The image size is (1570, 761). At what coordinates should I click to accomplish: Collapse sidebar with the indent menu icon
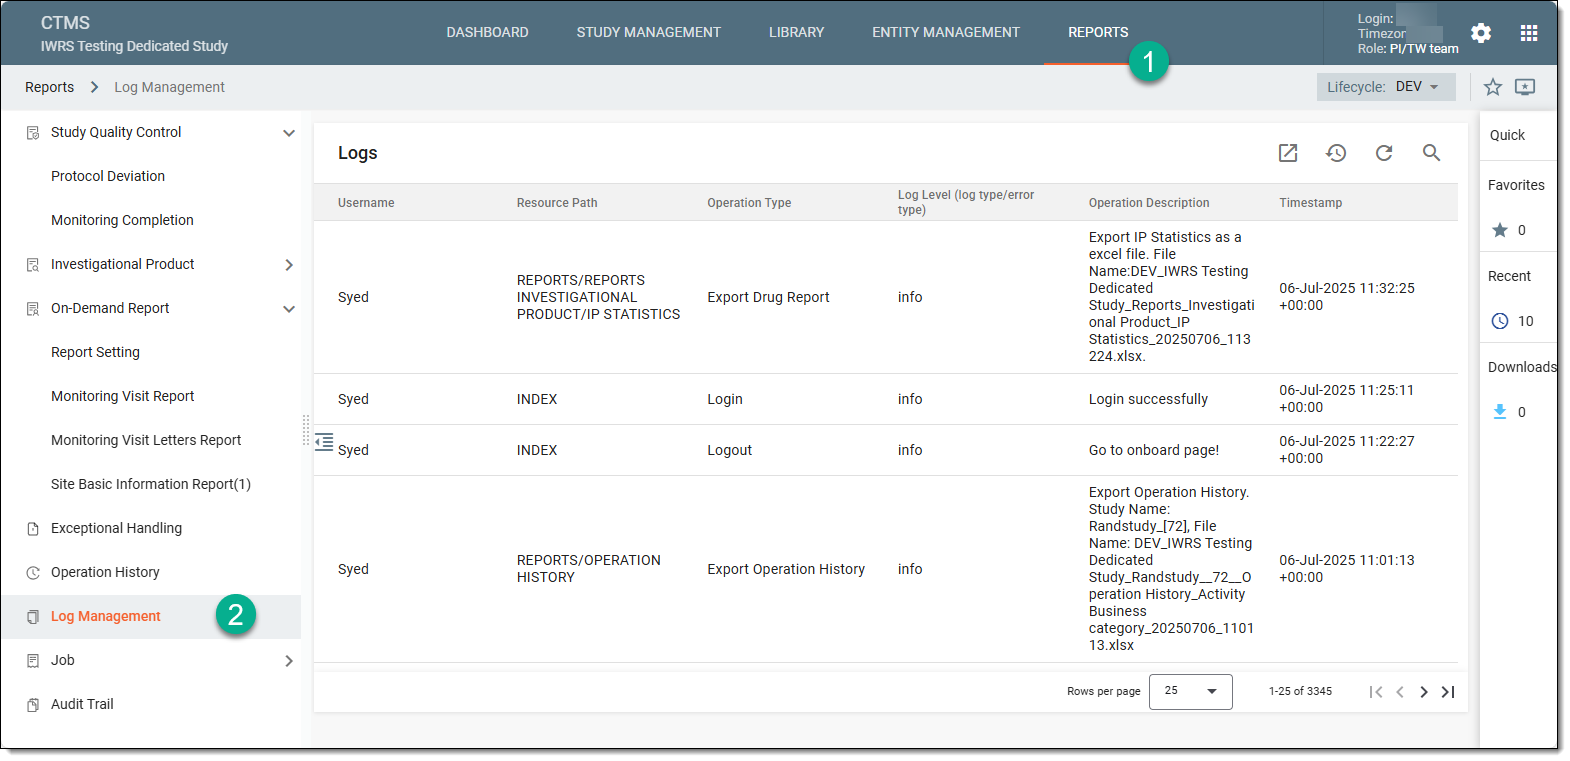tap(324, 442)
